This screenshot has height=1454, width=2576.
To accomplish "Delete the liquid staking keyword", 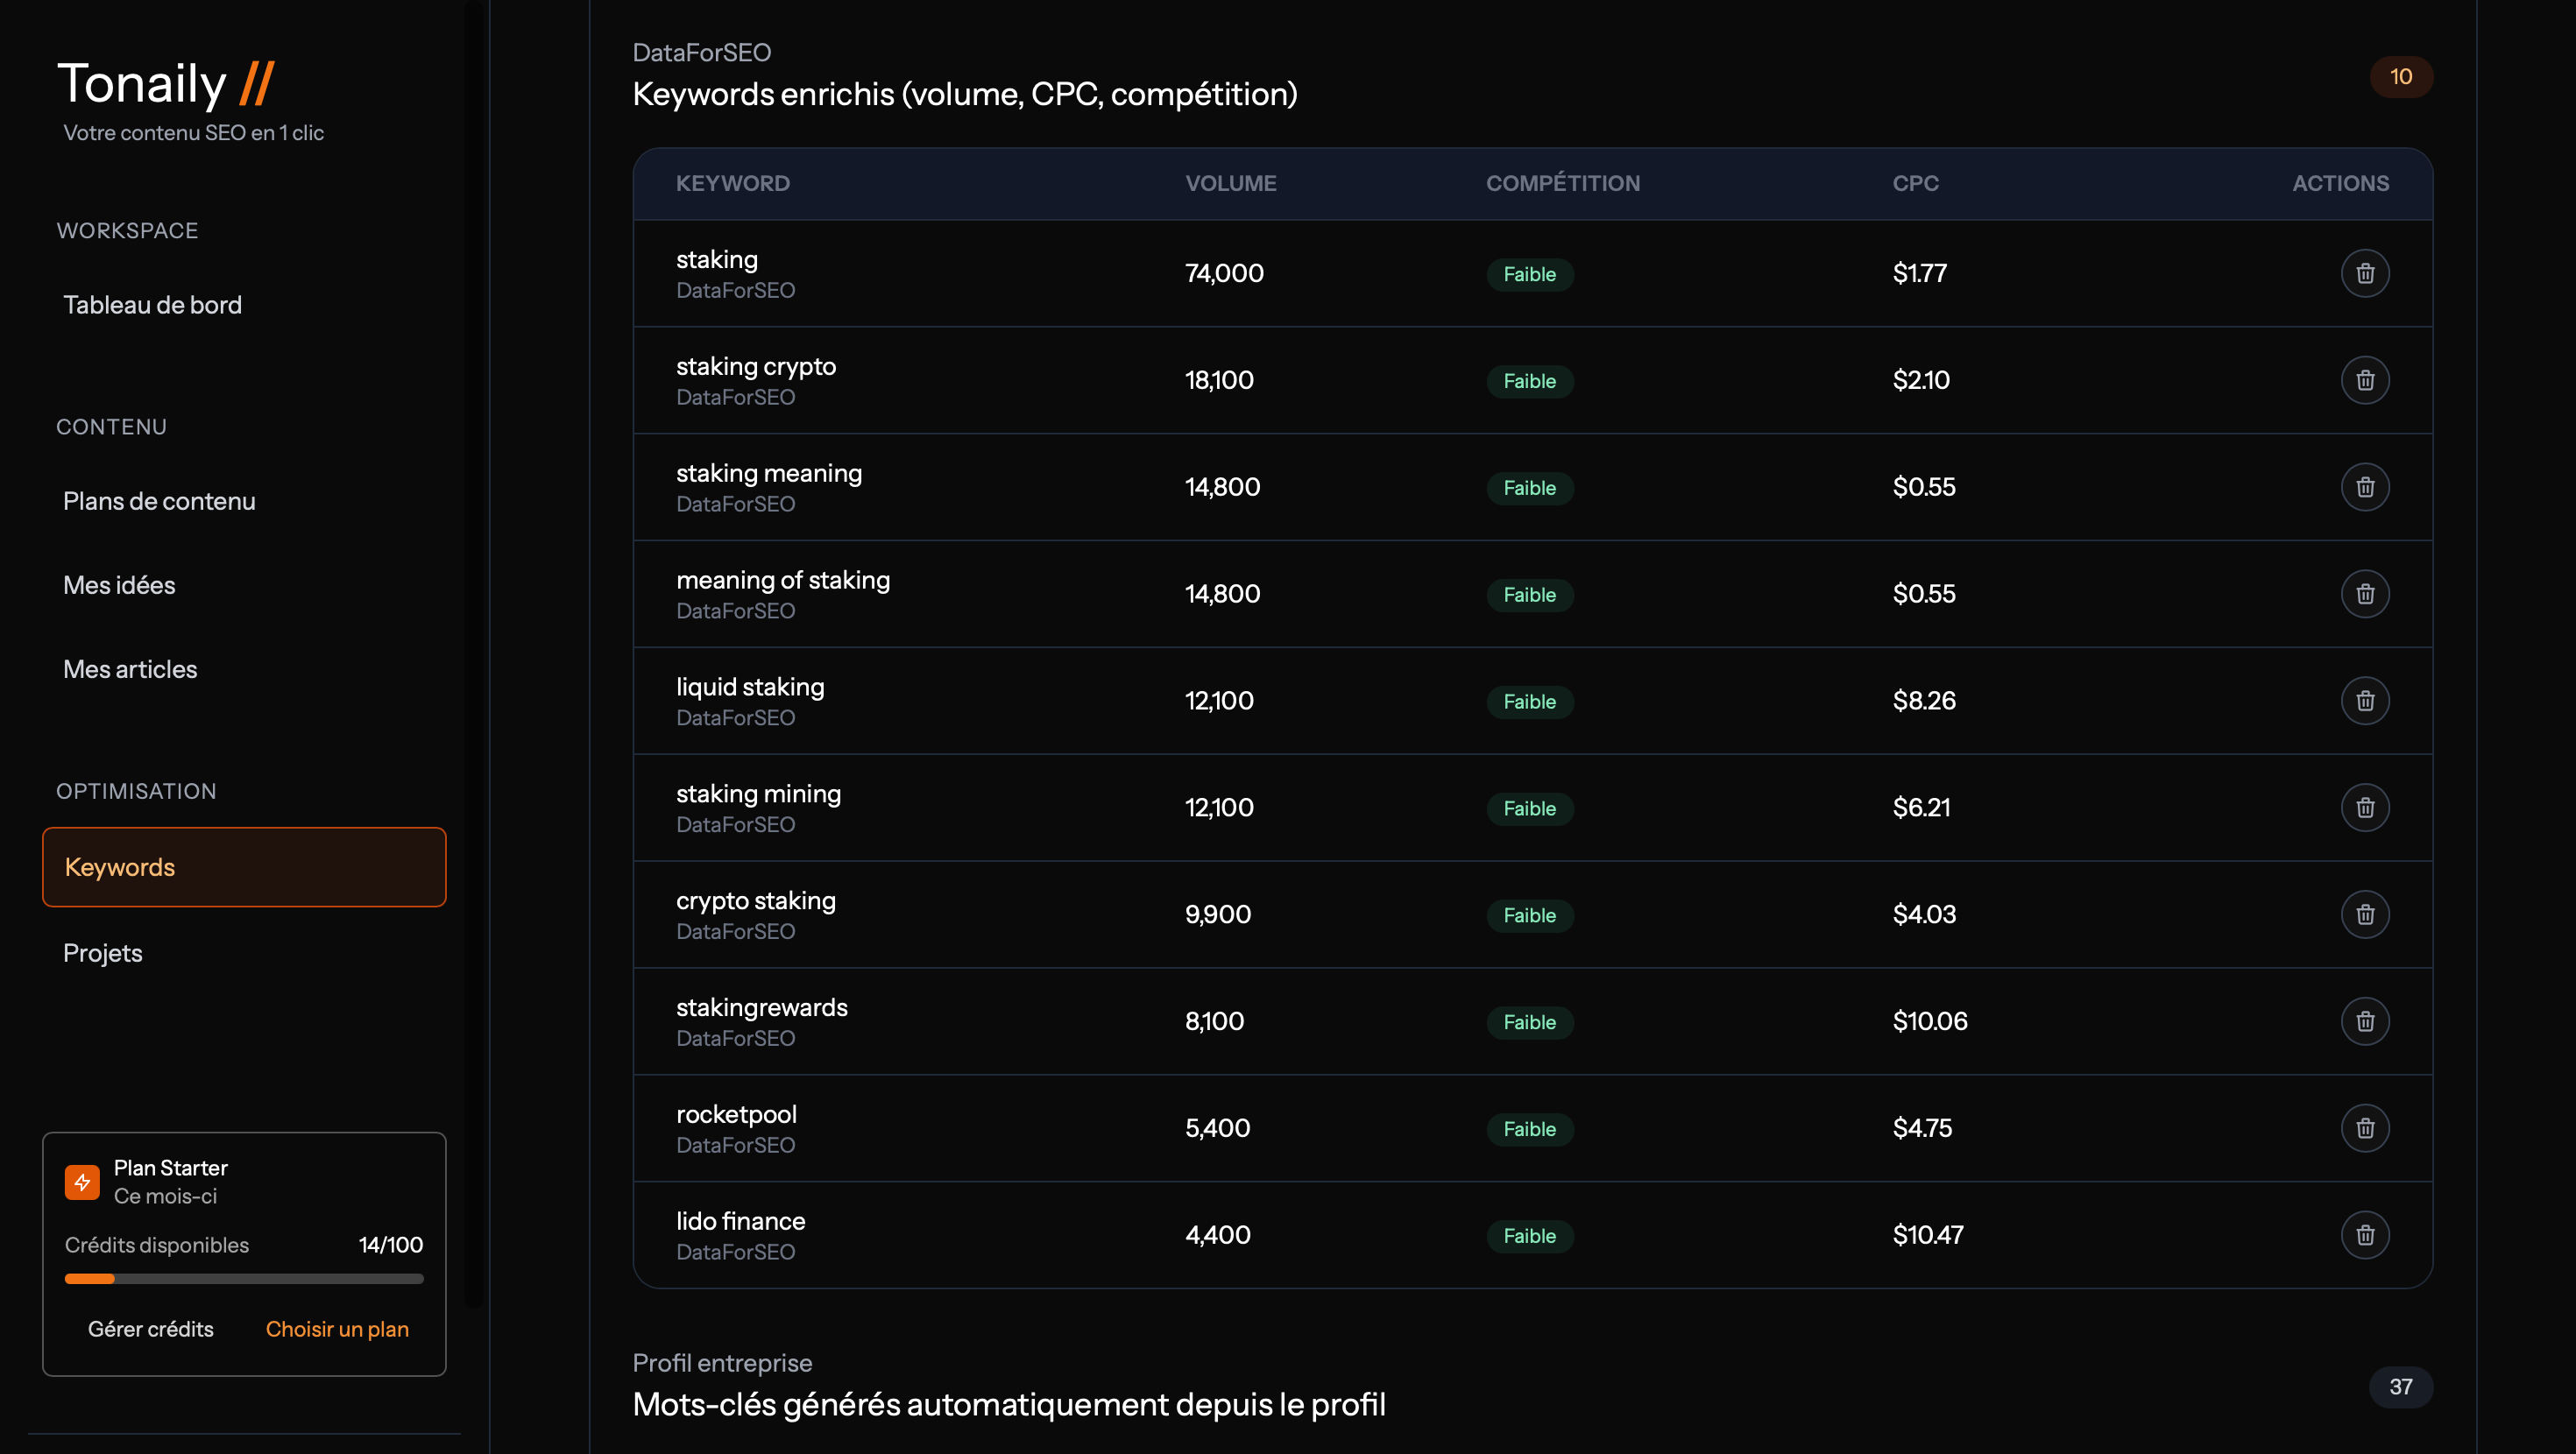I will coord(2364,701).
